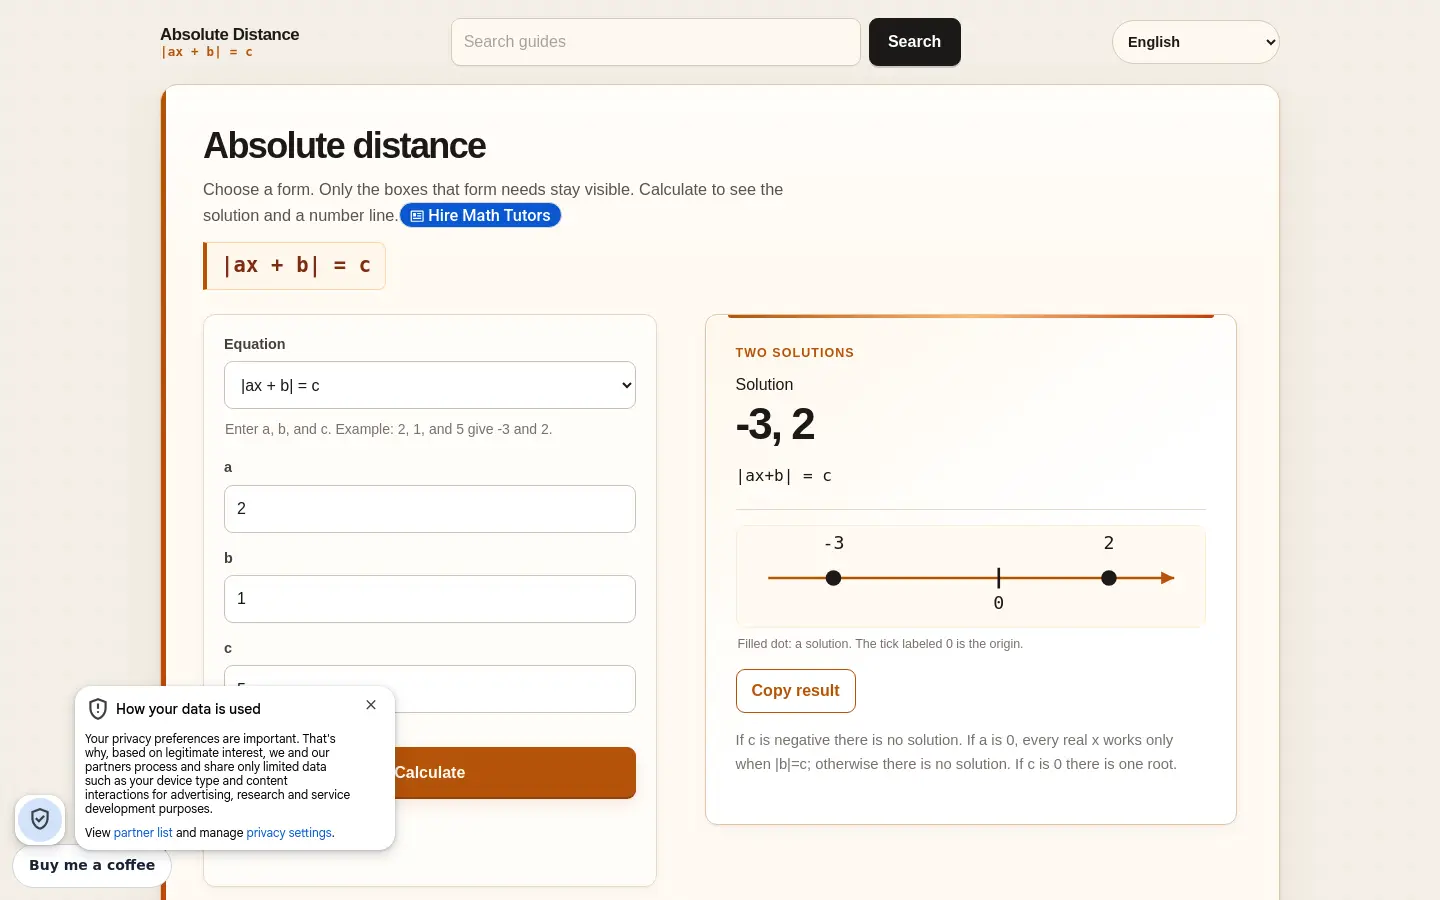The width and height of the screenshot is (1440, 900).
Task: Click the -3 solution dot on number line
Action: [x=833, y=578]
